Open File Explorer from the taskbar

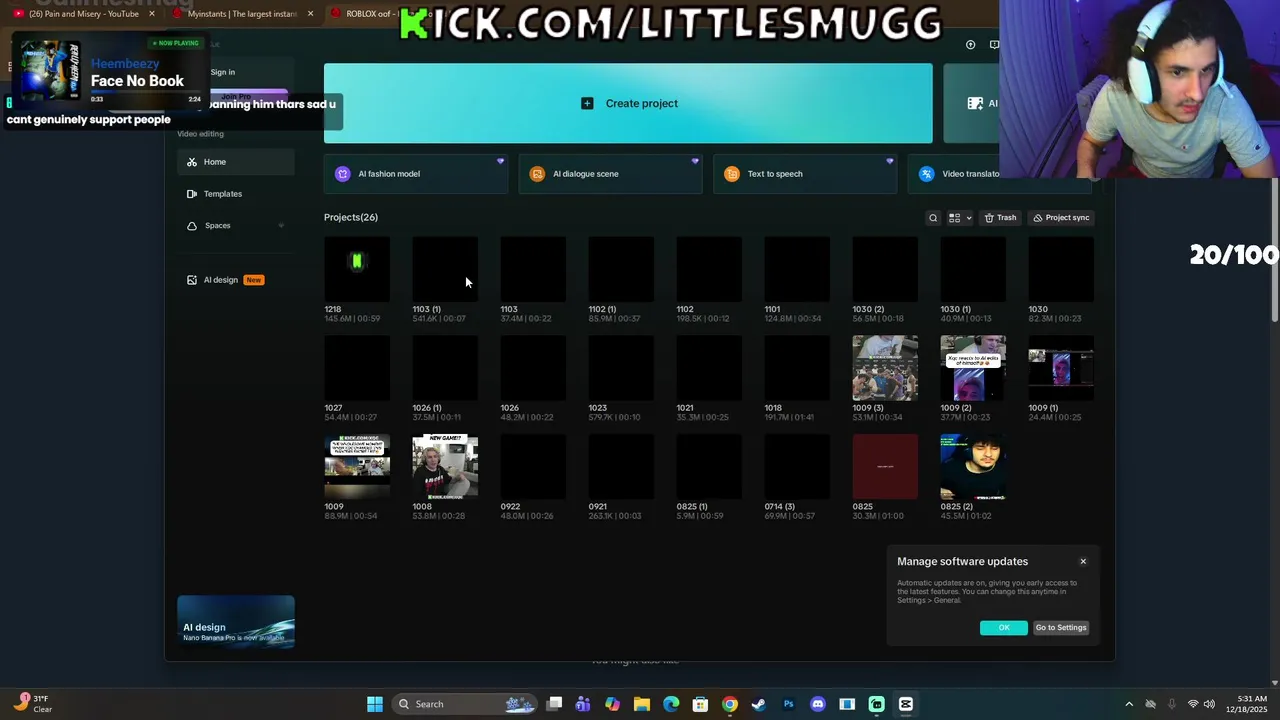pos(641,704)
